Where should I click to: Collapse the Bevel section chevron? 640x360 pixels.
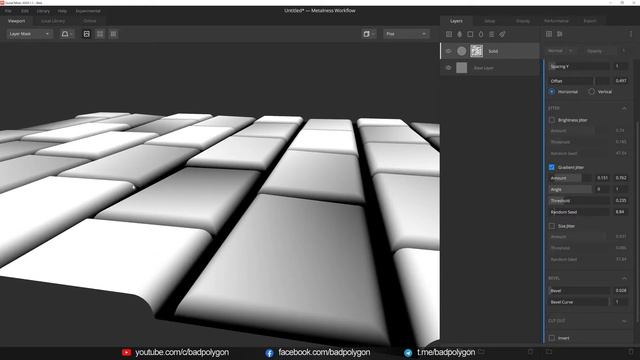[x=624, y=278]
